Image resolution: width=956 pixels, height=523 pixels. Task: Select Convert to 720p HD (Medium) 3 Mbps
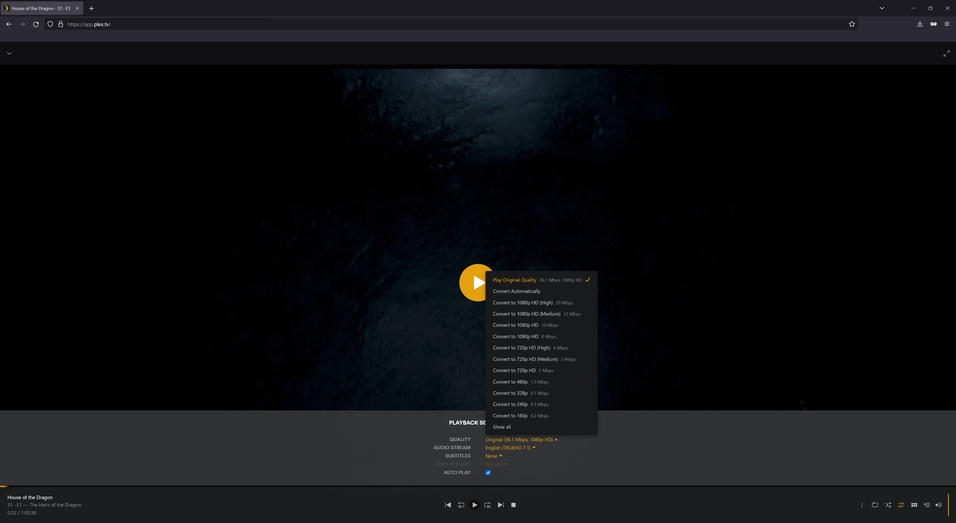click(541, 359)
